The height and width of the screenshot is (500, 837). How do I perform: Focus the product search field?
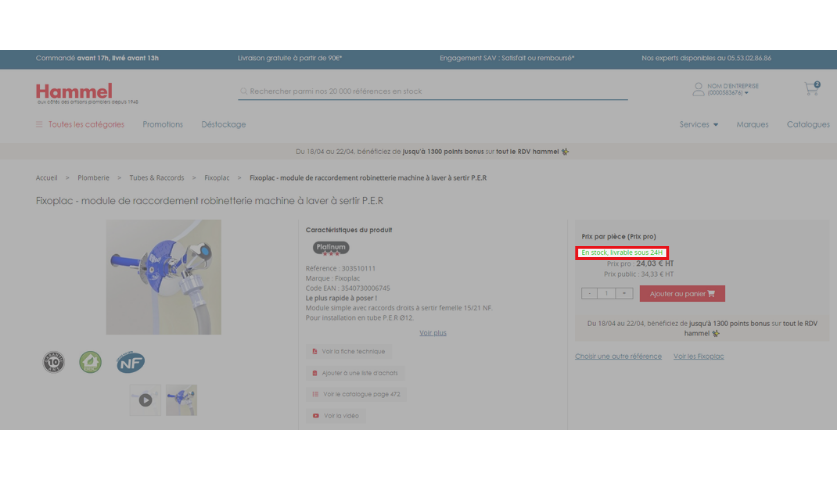(433, 91)
